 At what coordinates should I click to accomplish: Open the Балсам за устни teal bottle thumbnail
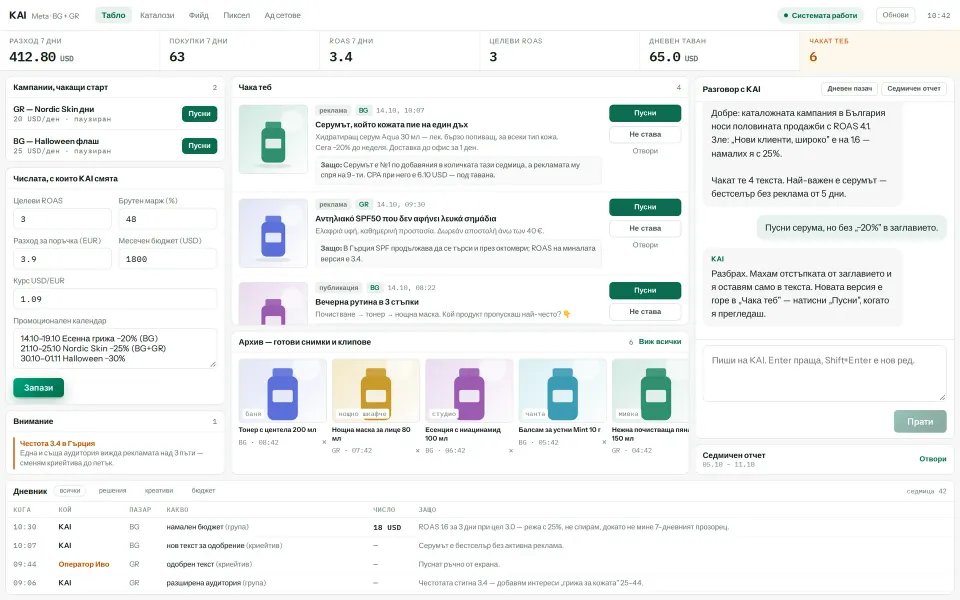pyautogui.click(x=562, y=391)
